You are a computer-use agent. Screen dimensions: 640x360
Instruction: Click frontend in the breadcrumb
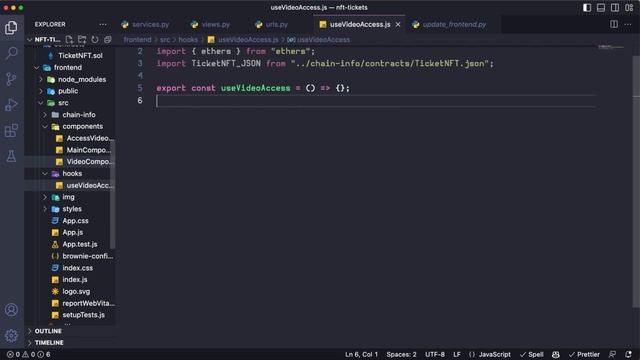tap(137, 40)
